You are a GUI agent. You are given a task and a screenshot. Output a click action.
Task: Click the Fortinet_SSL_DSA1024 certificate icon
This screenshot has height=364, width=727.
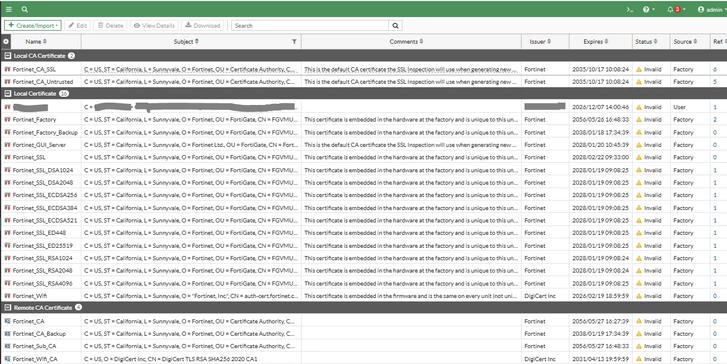click(7, 170)
